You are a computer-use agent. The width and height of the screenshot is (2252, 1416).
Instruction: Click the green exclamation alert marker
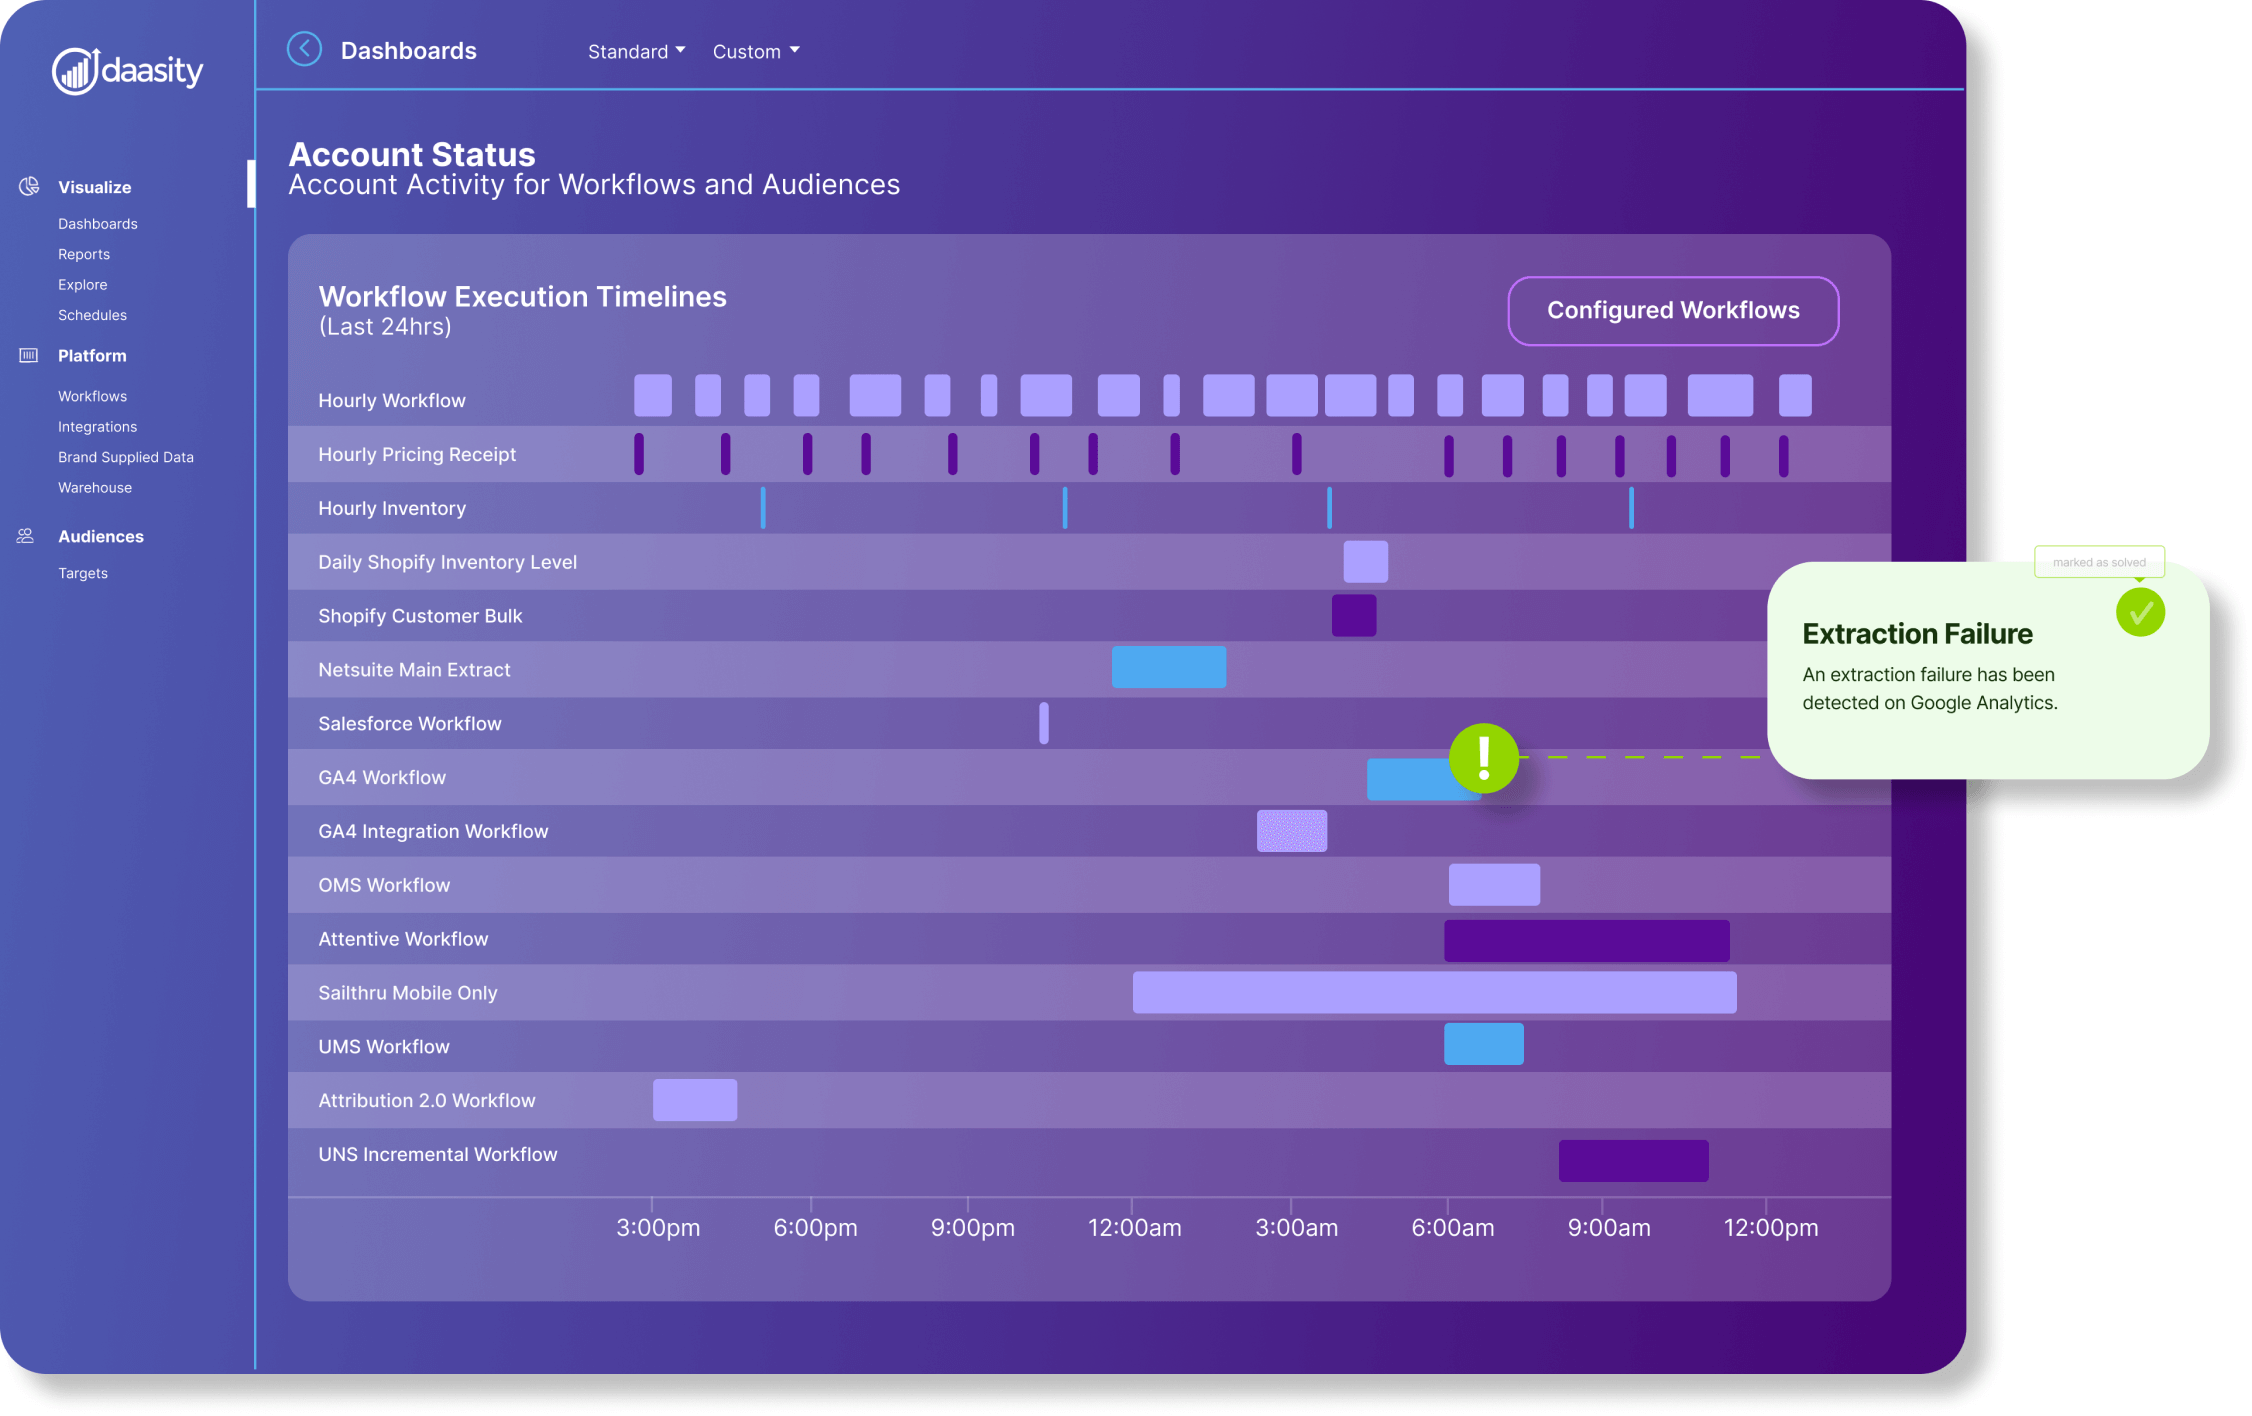(1484, 758)
